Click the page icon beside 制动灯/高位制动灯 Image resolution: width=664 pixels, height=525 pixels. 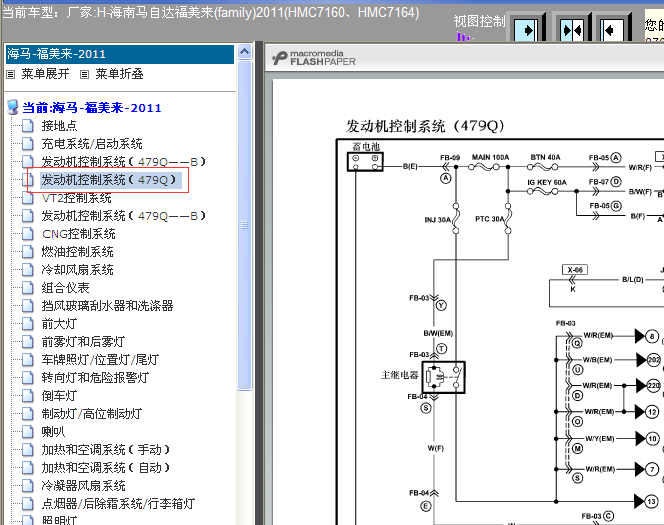click(x=28, y=414)
